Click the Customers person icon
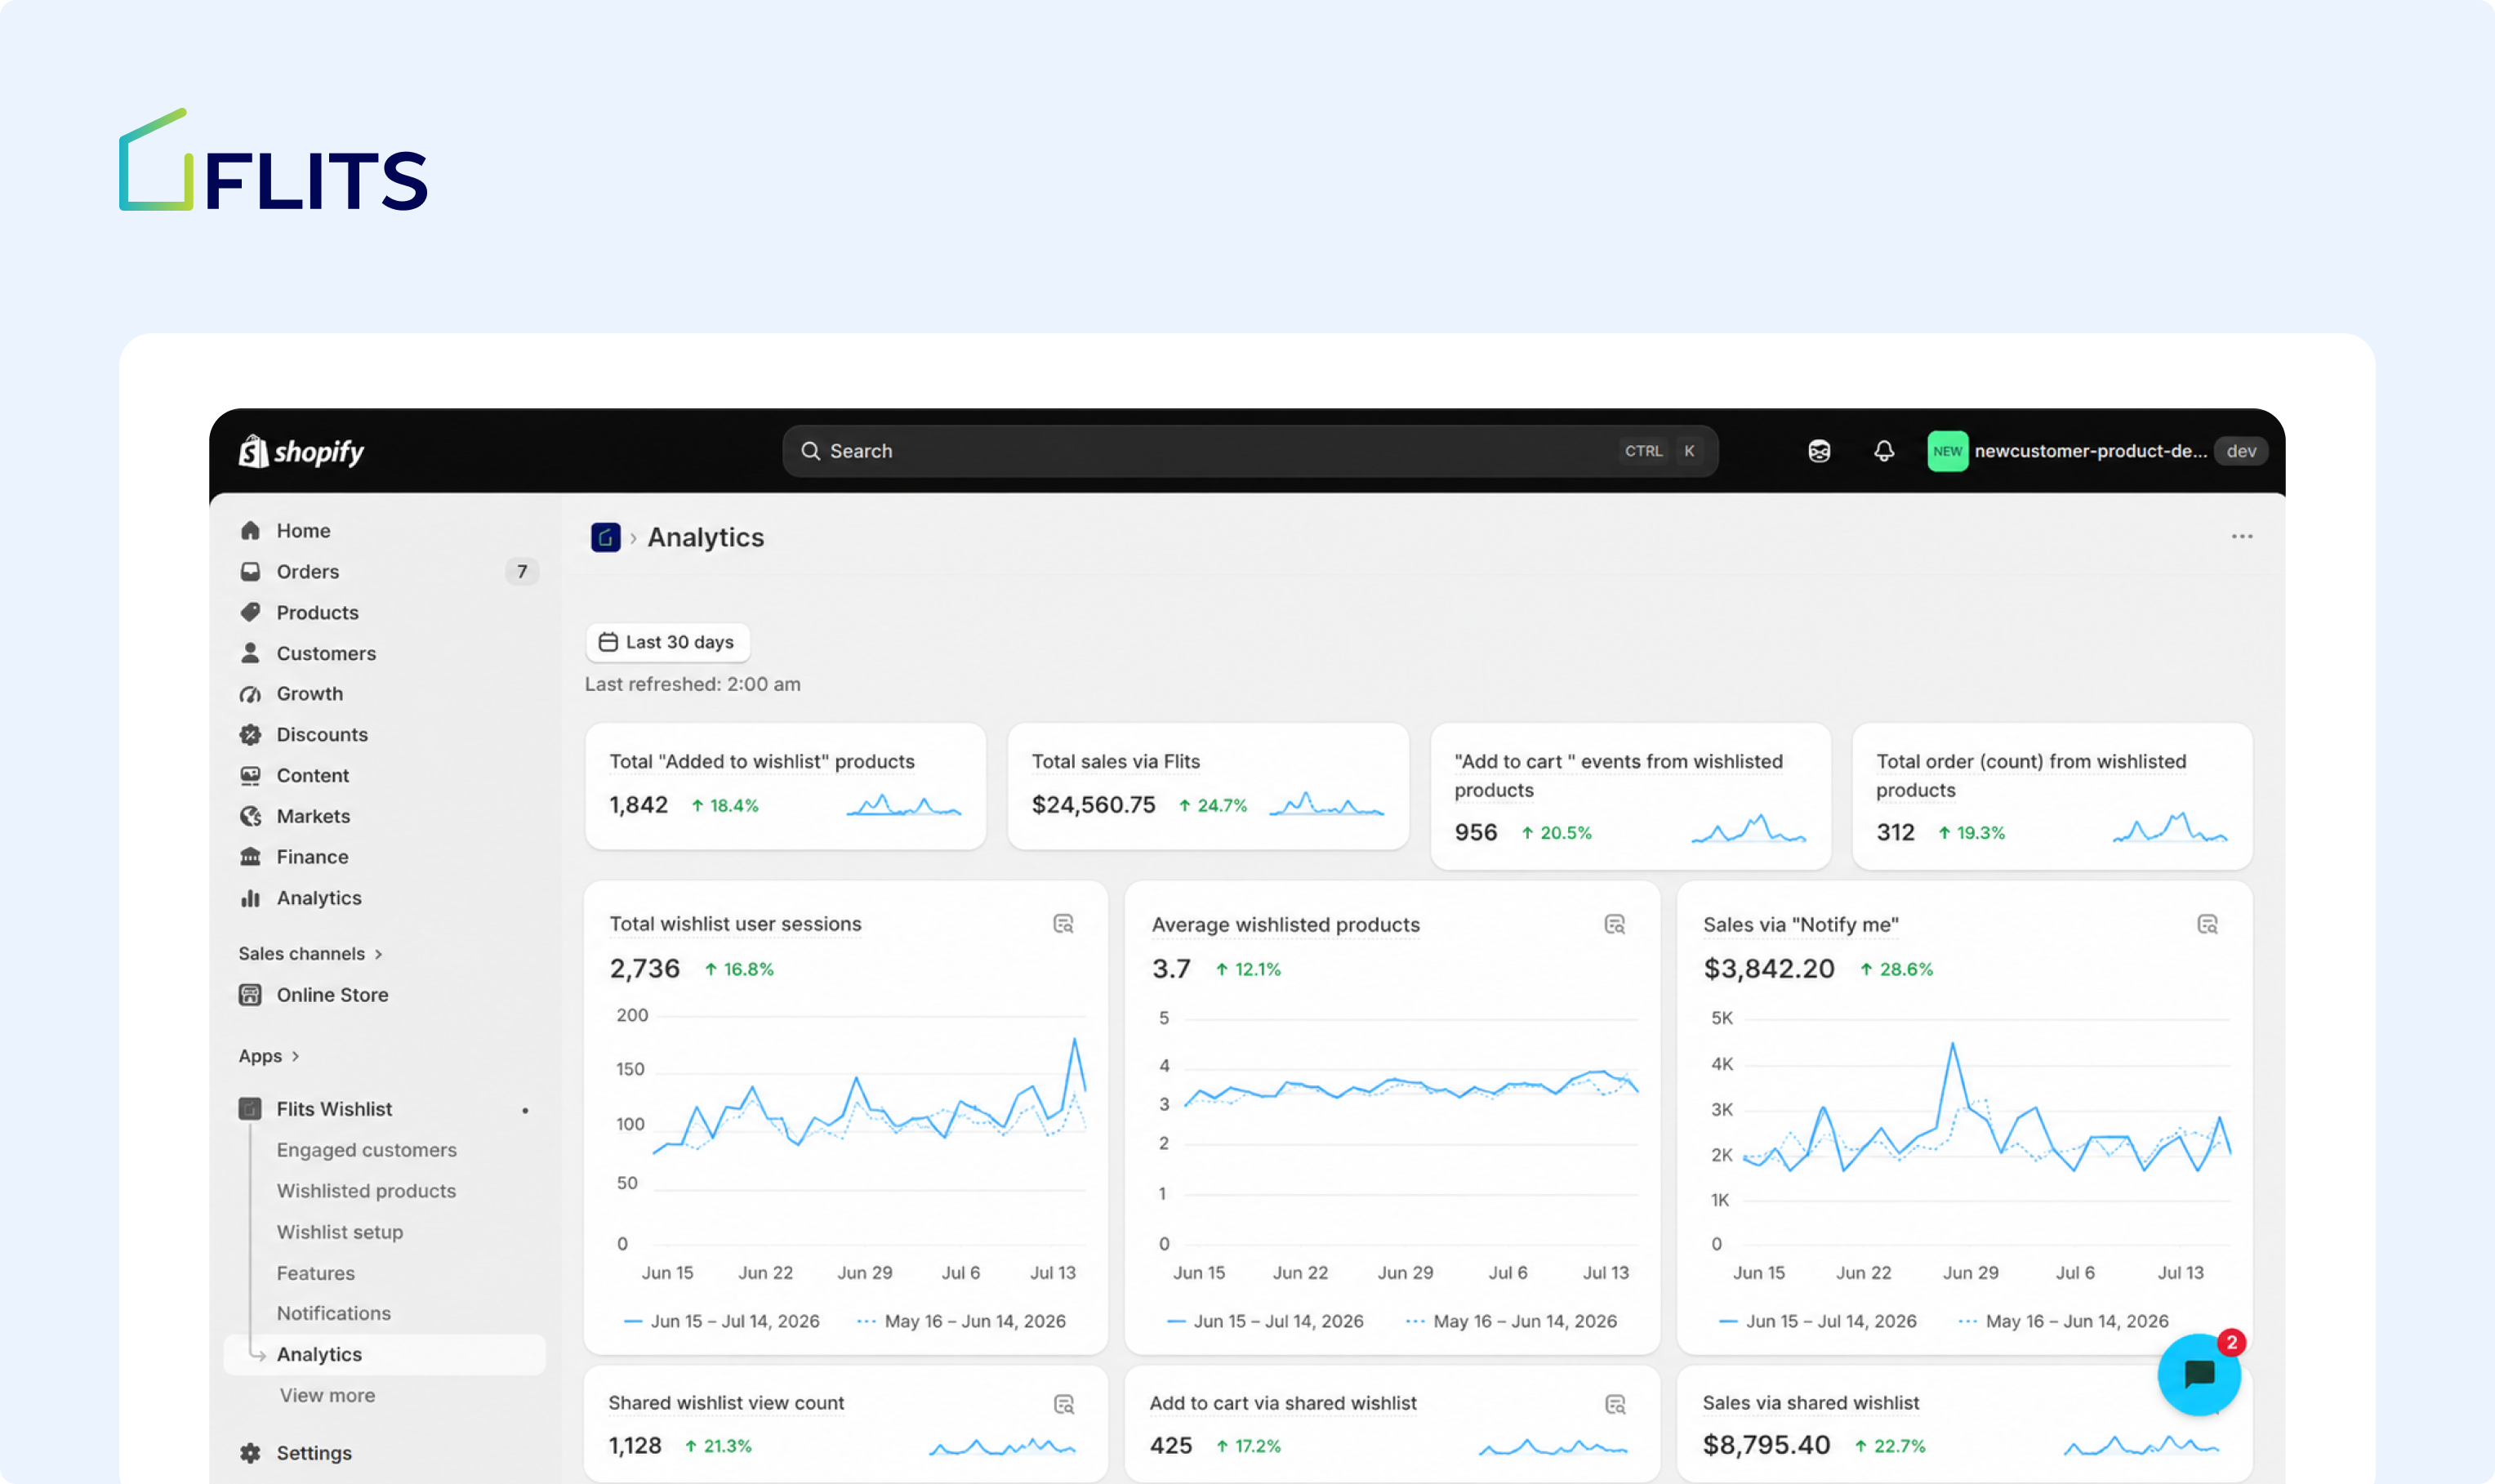This screenshot has height=1484, width=2495. [250, 653]
